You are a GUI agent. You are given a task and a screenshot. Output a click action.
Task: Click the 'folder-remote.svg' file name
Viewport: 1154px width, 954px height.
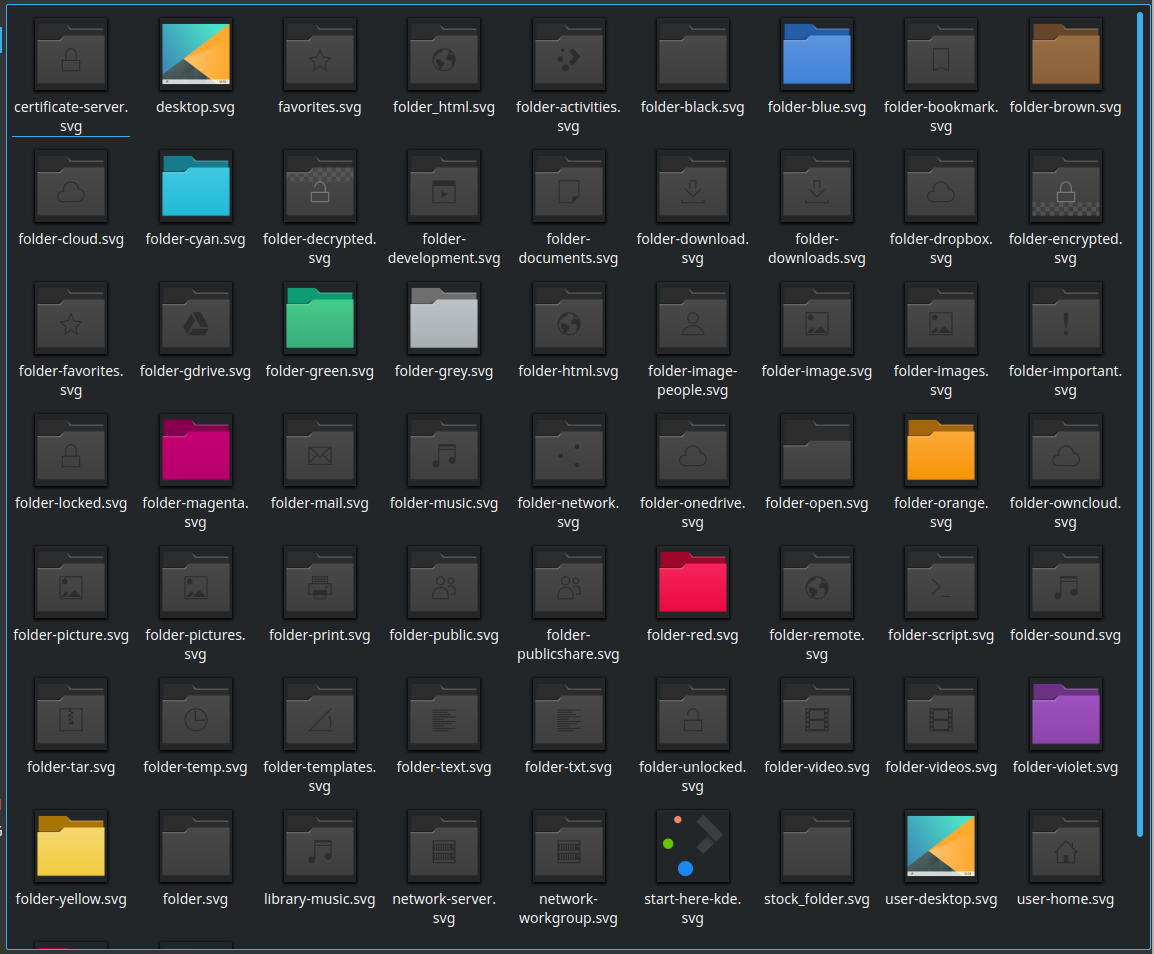[817, 644]
